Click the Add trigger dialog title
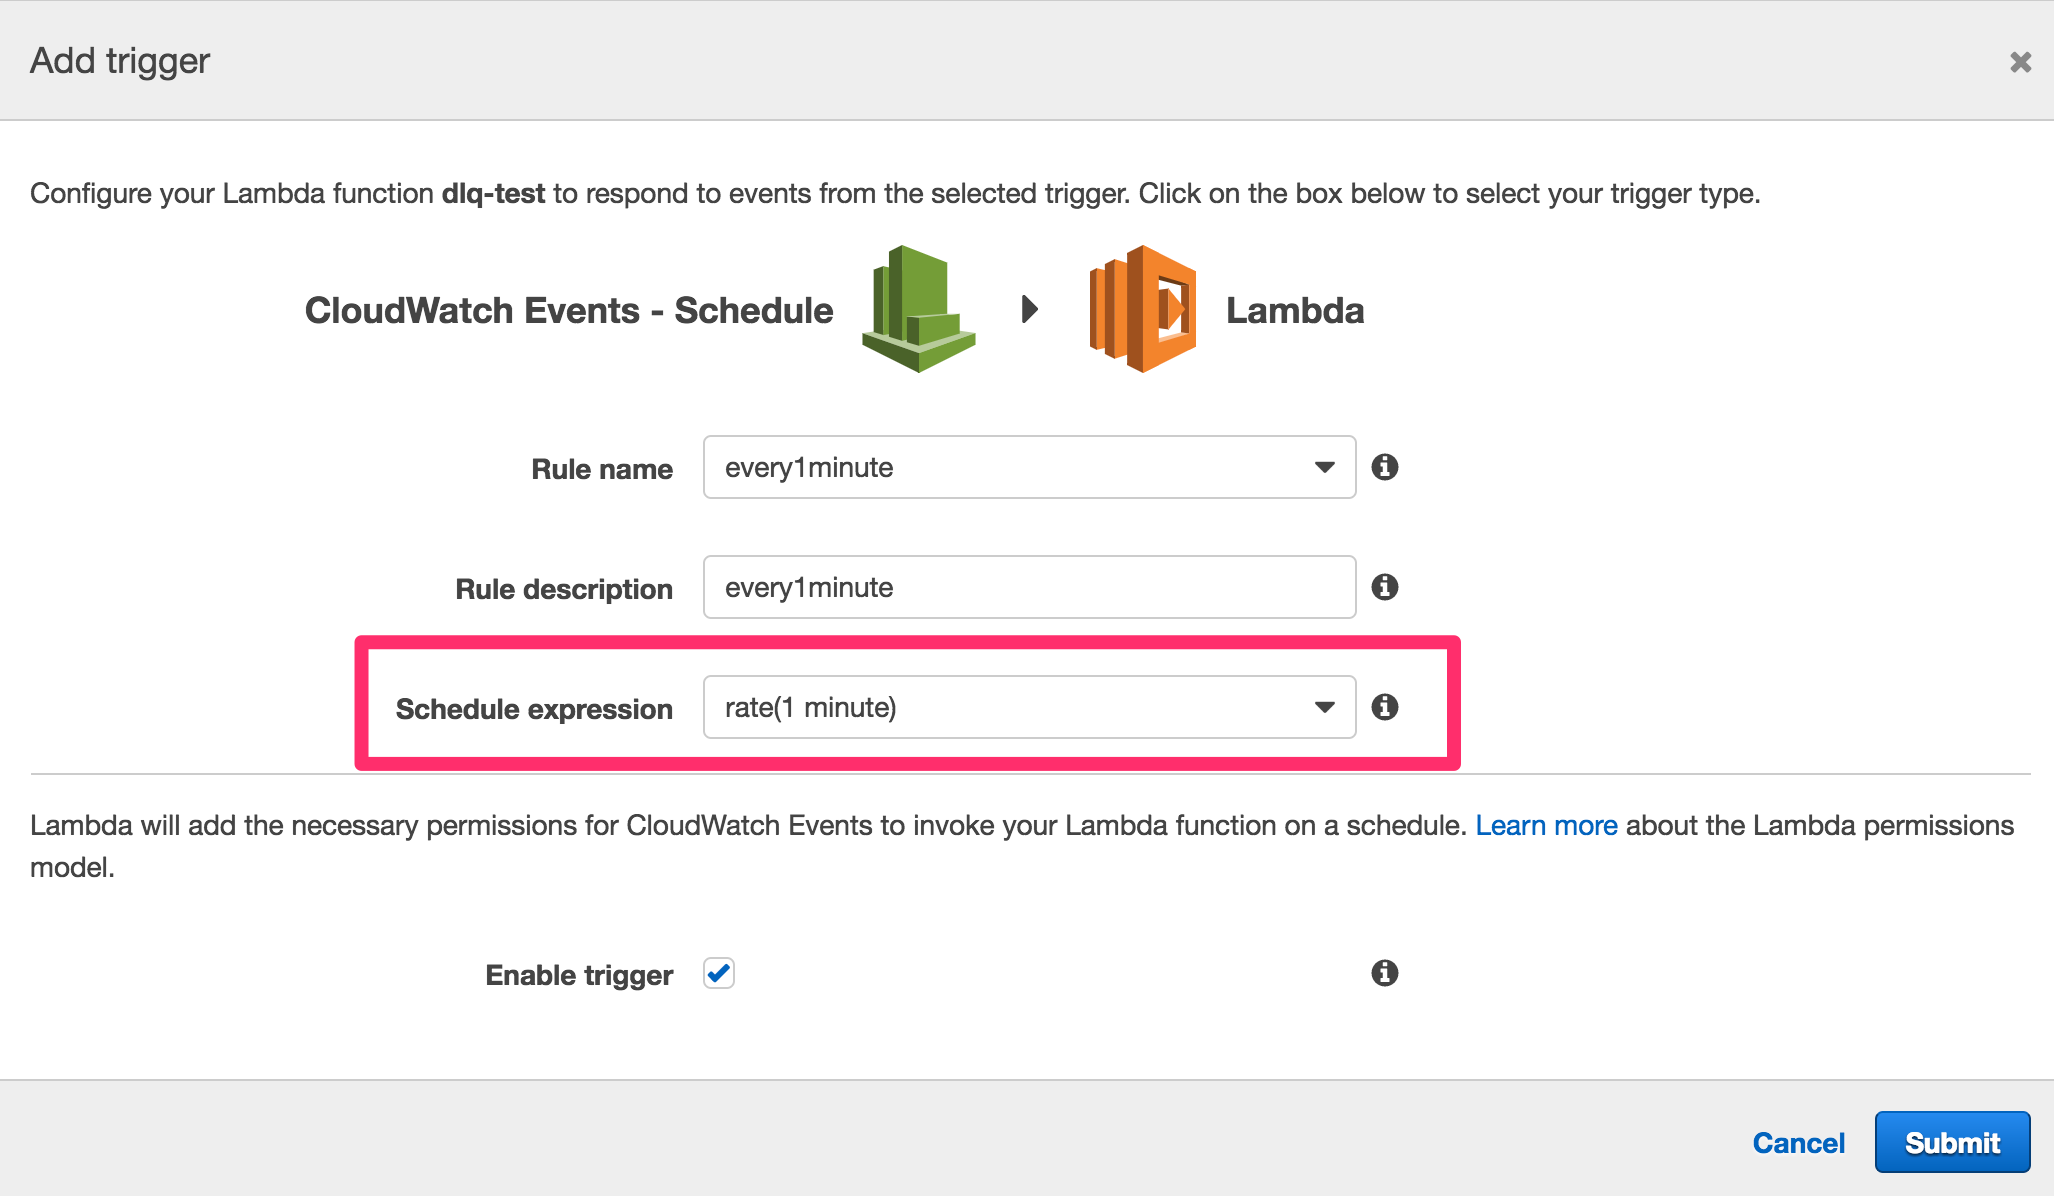The width and height of the screenshot is (2054, 1196). (119, 60)
